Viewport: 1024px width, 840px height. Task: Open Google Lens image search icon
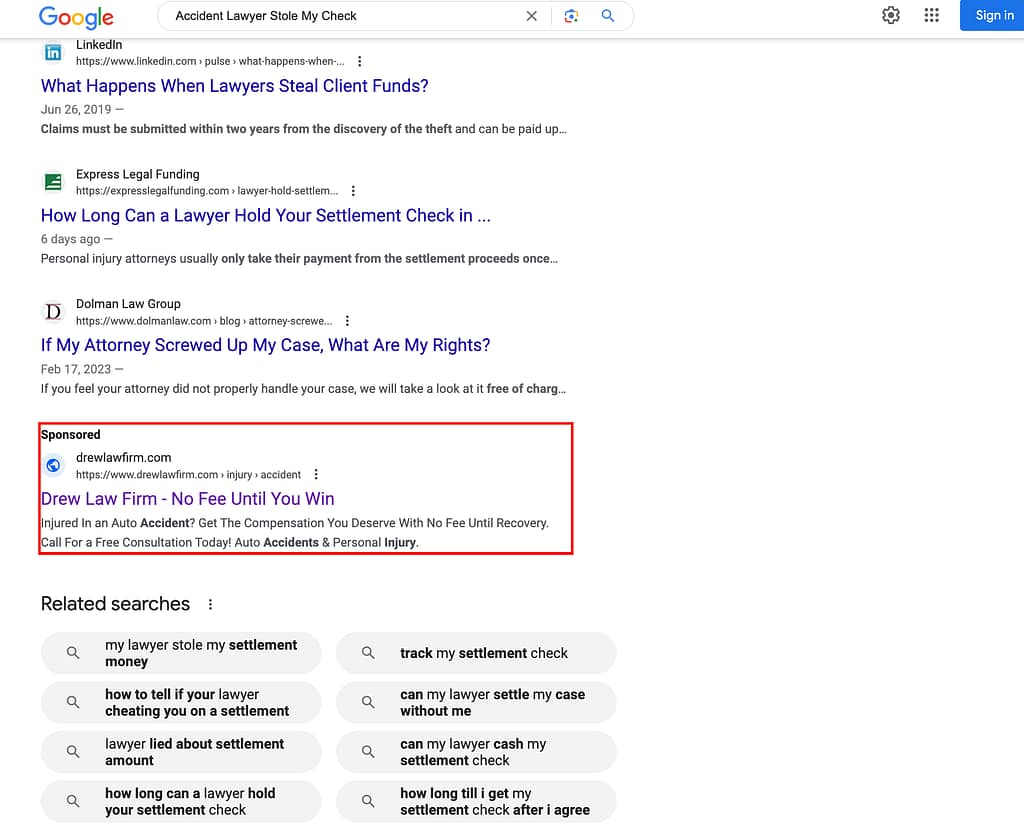571,16
